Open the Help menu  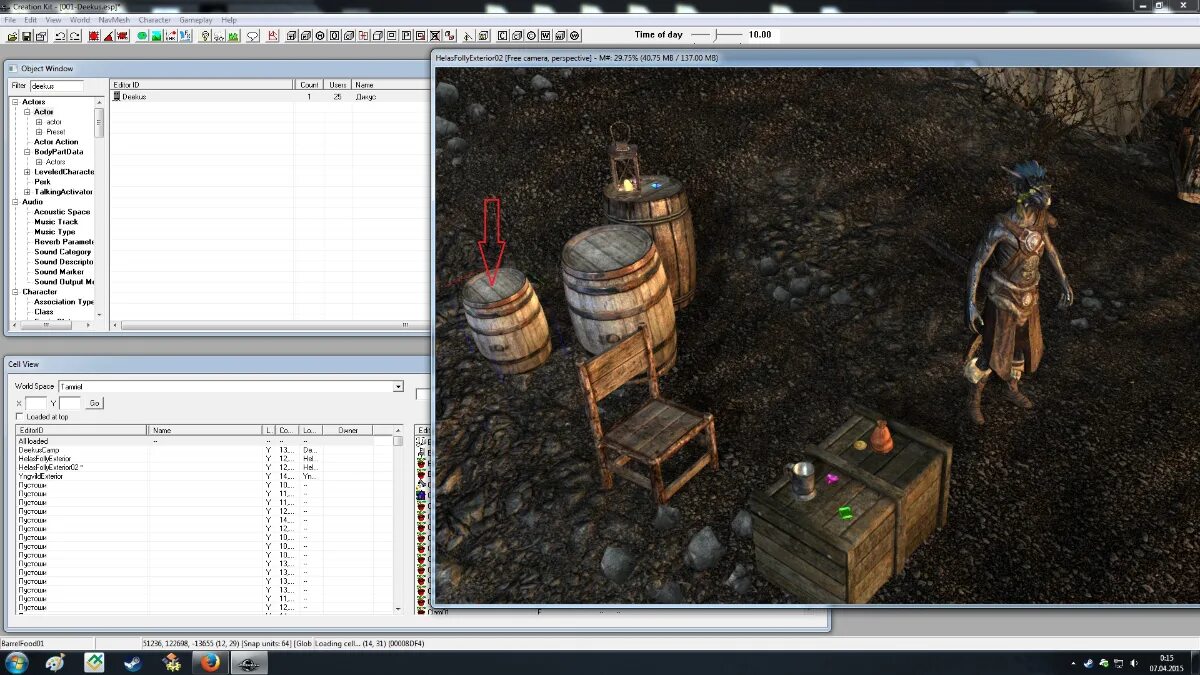(229, 20)
